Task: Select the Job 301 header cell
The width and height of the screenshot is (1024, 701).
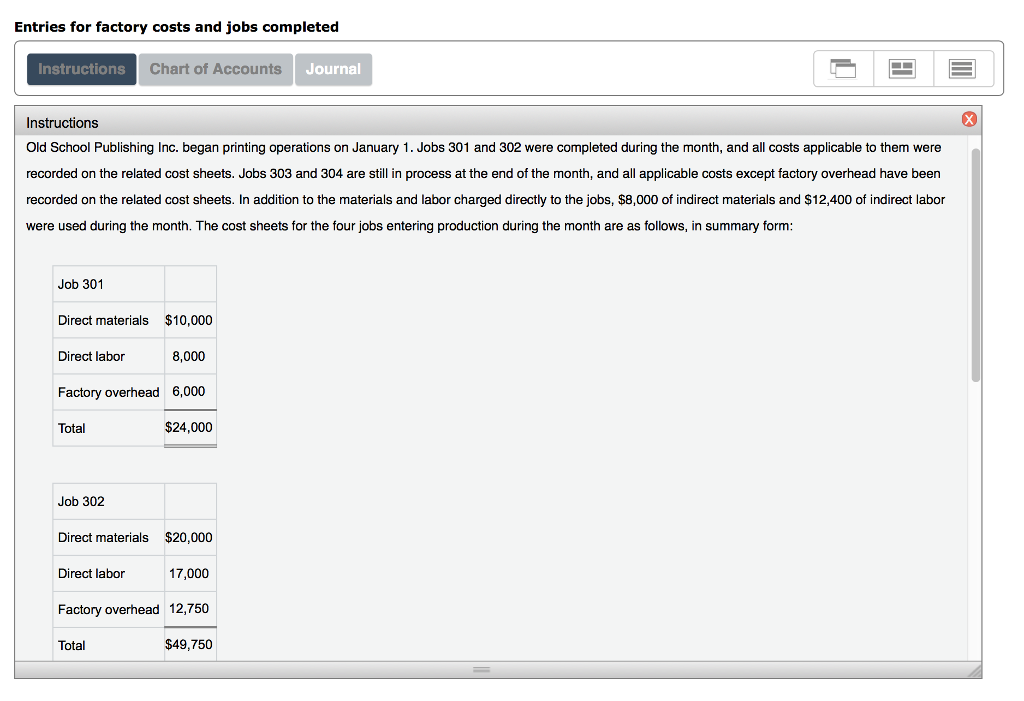Action: coord(109,284)
